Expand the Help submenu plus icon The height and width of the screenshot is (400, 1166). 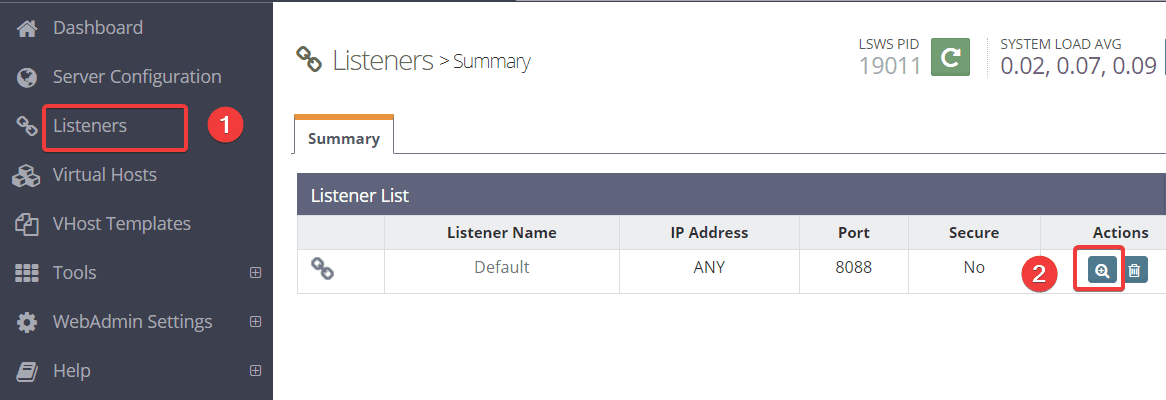[255, 370]
